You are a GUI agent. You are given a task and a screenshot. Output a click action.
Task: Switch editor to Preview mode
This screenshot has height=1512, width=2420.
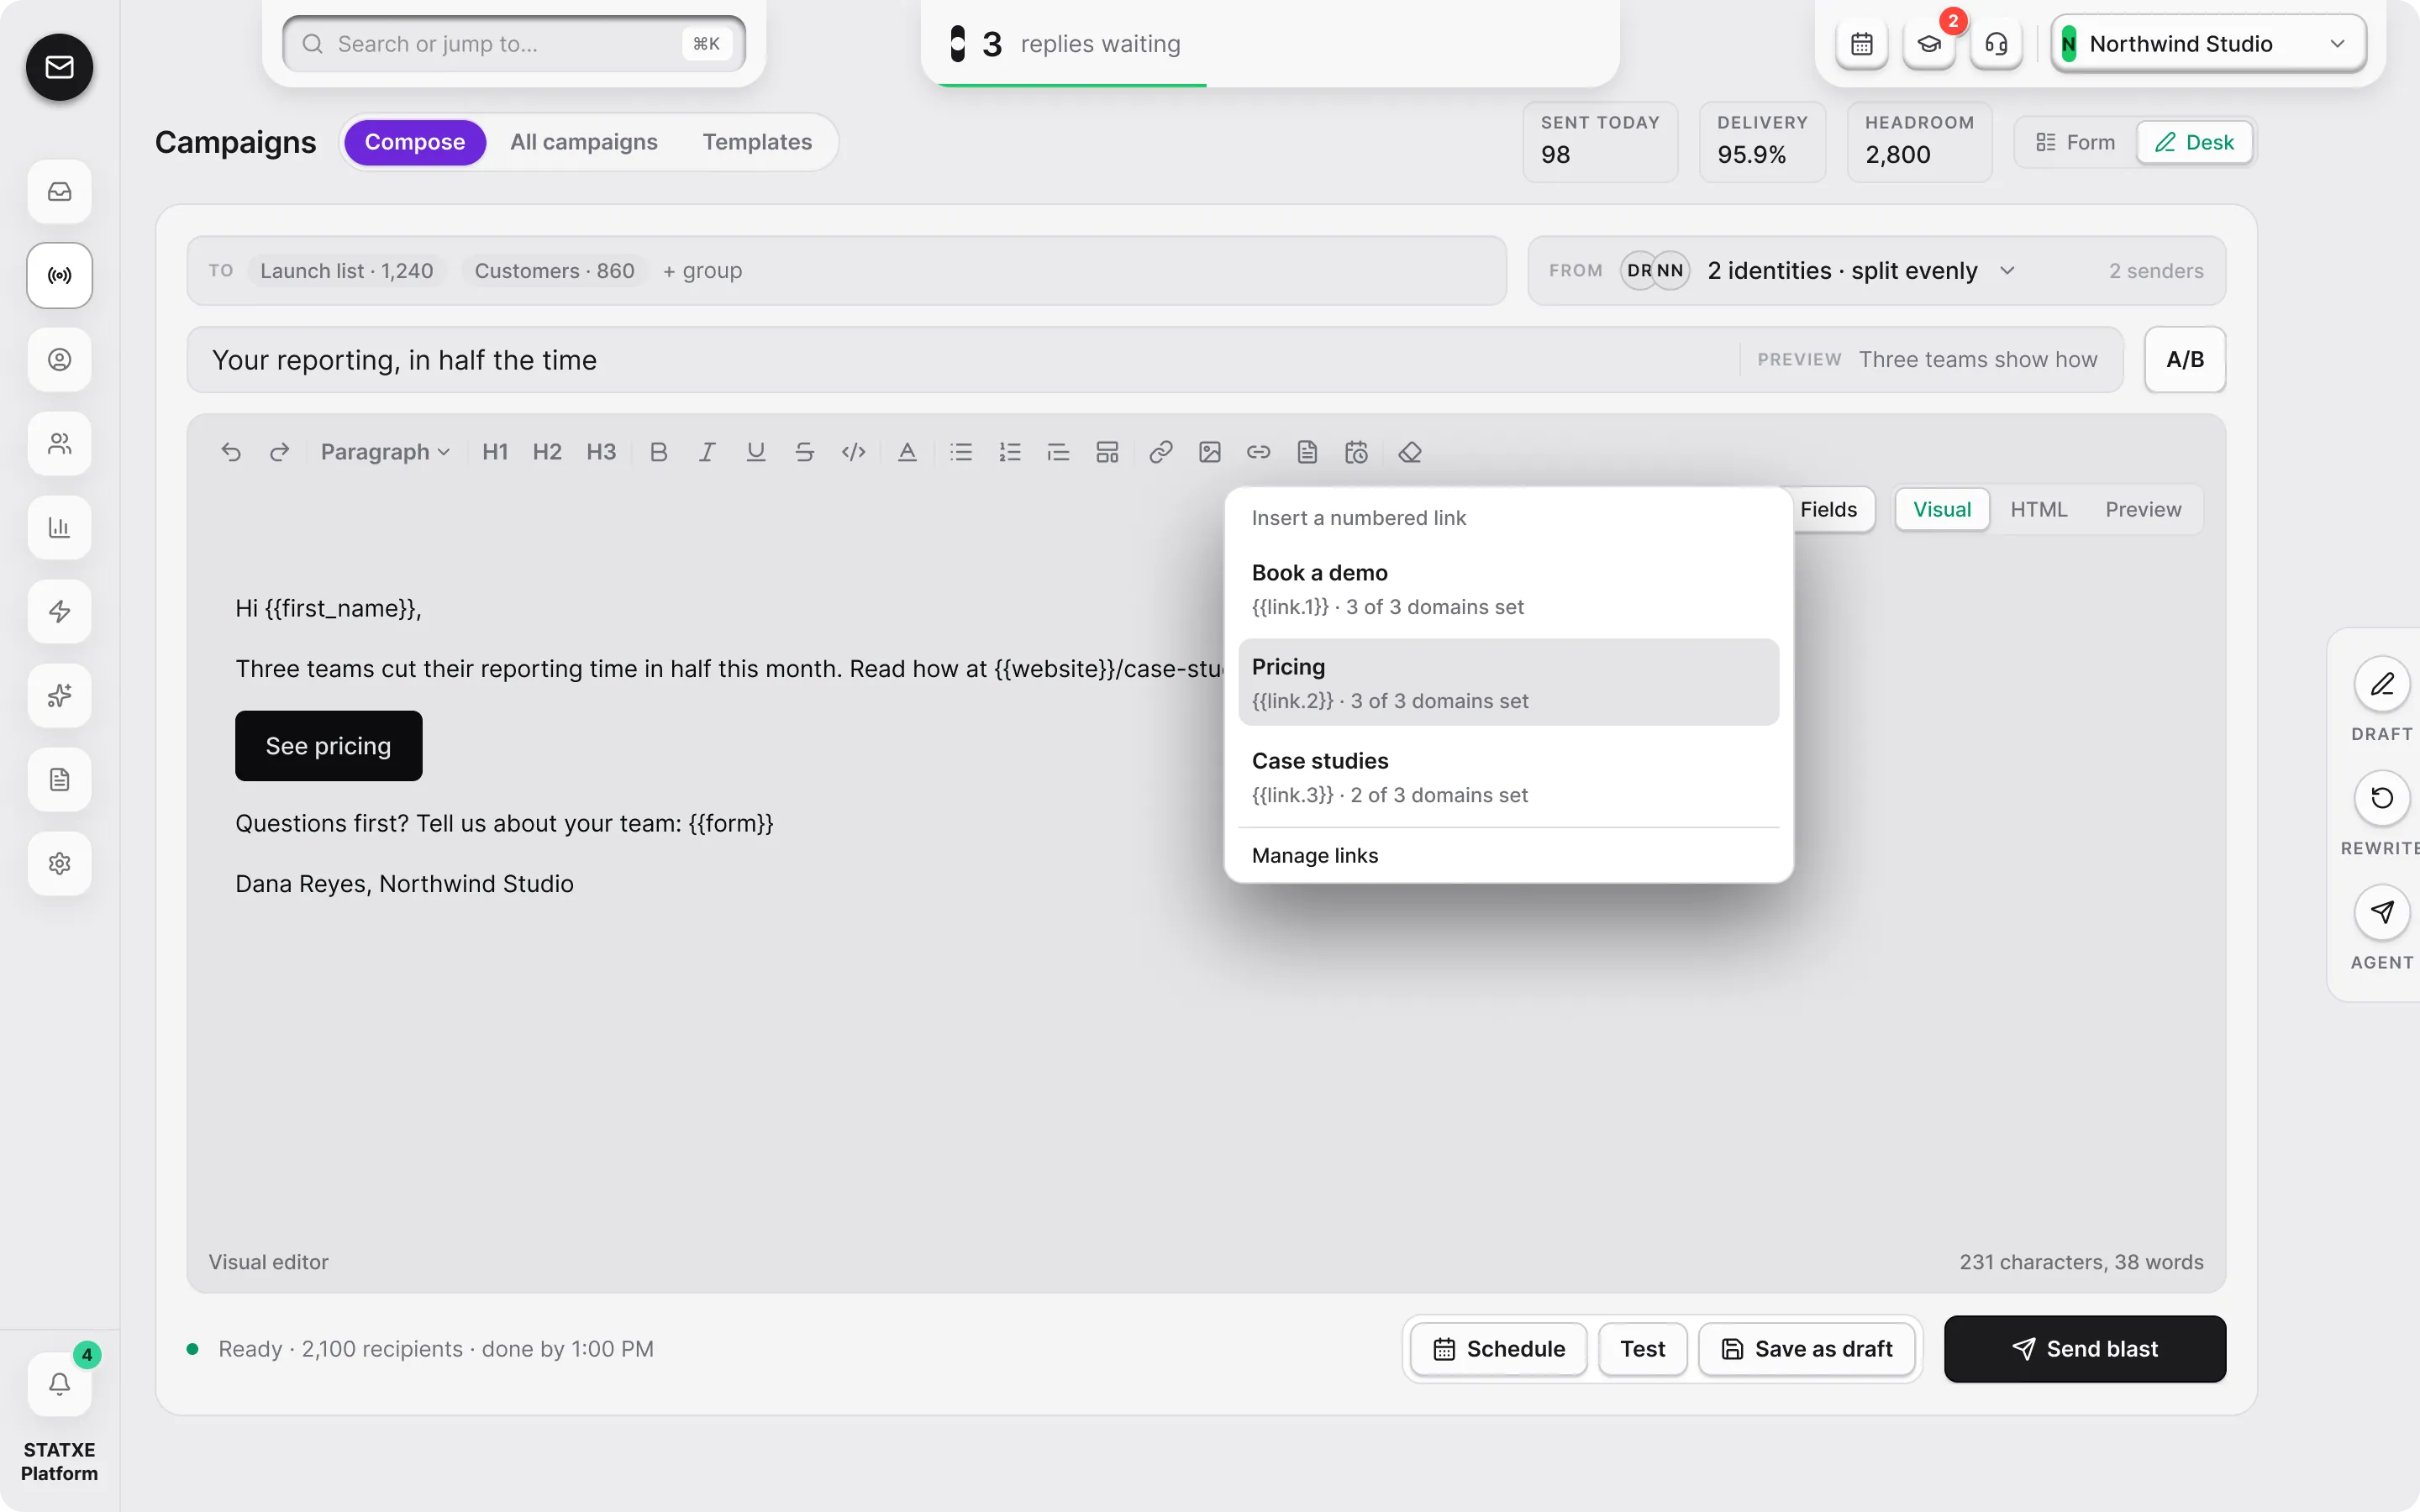pyautogui.click(x=2143, y=509)
